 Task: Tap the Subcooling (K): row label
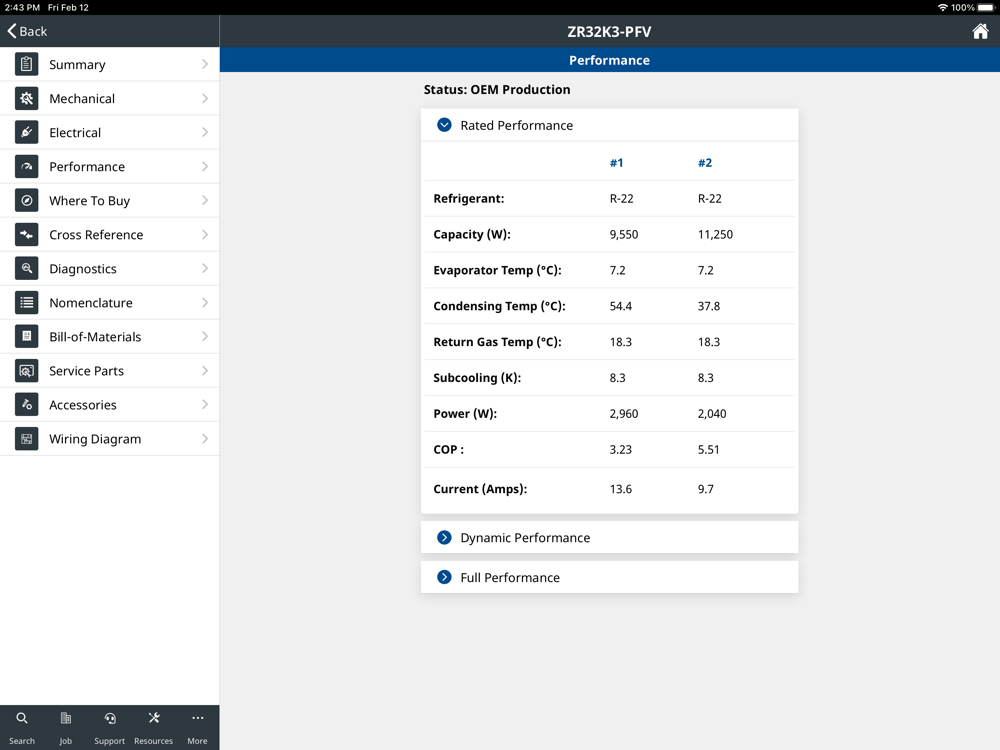pyautogui.click(x=477, y=378)
